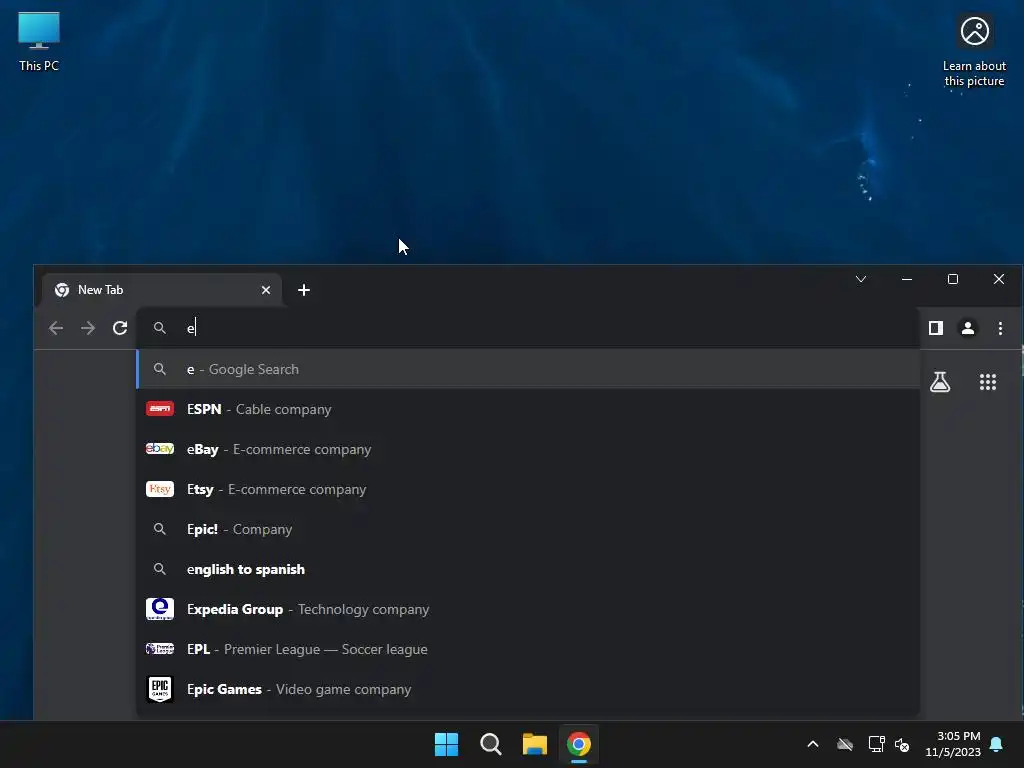Click the Chrome taskbar icon
1024x768 pixels.
(579, 744)
